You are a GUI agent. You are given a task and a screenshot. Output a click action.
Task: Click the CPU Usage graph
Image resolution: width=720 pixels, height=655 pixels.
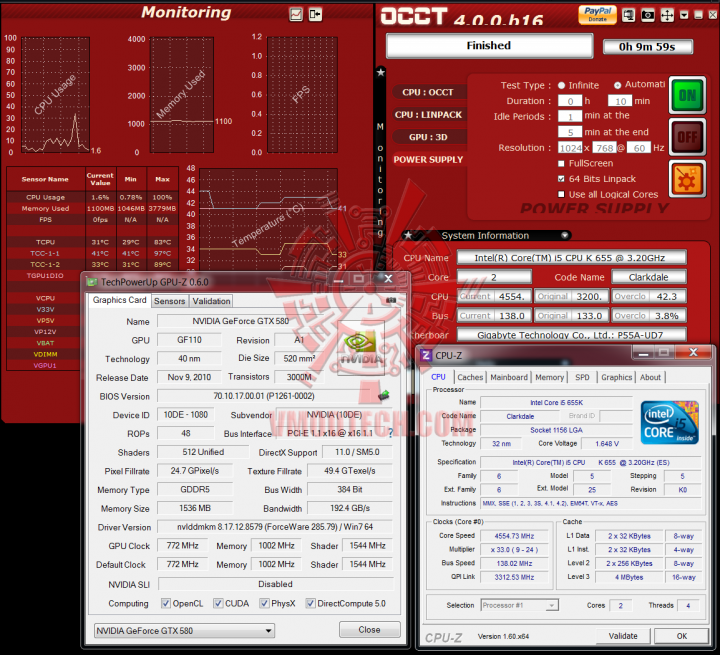(55, 95)
